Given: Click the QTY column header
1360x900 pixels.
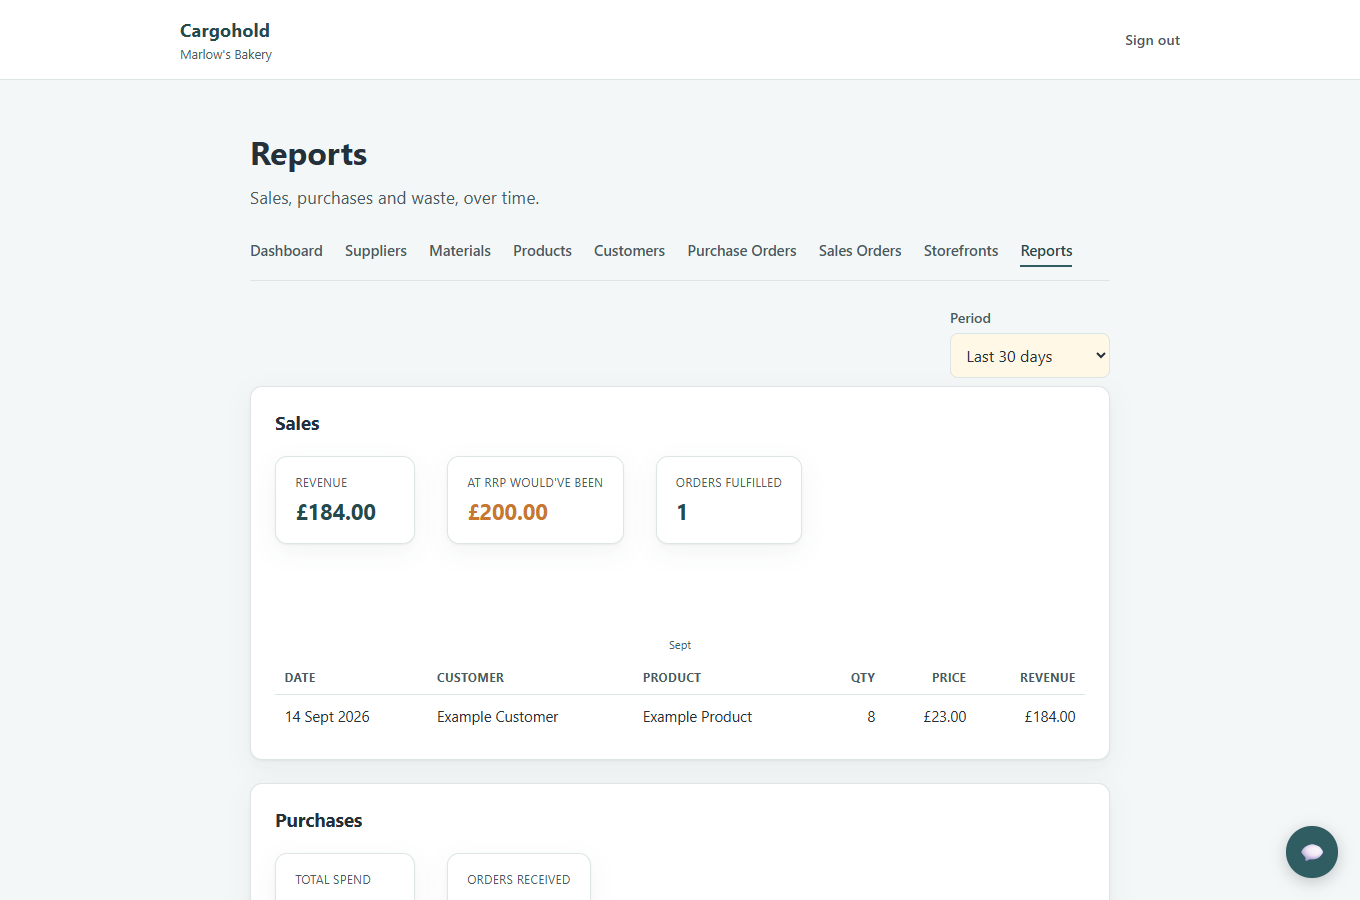Looking at the screenshot, I should [x=863, y=678].
